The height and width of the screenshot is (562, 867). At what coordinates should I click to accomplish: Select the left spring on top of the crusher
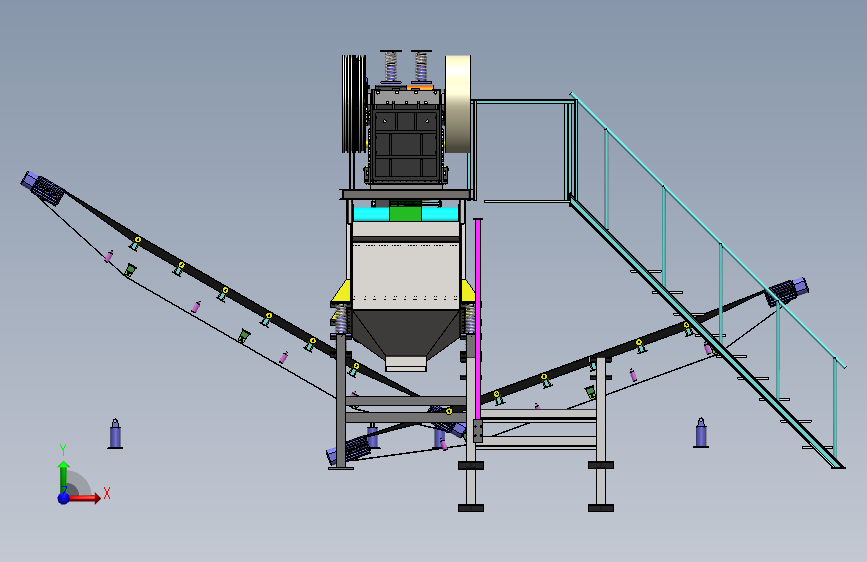(391, 66)
